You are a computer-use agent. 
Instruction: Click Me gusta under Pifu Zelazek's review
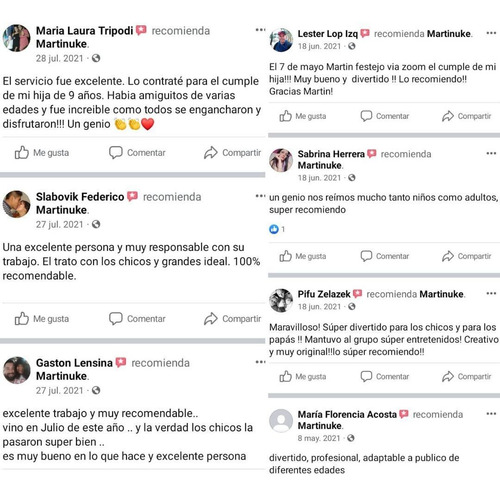point(303,376)
